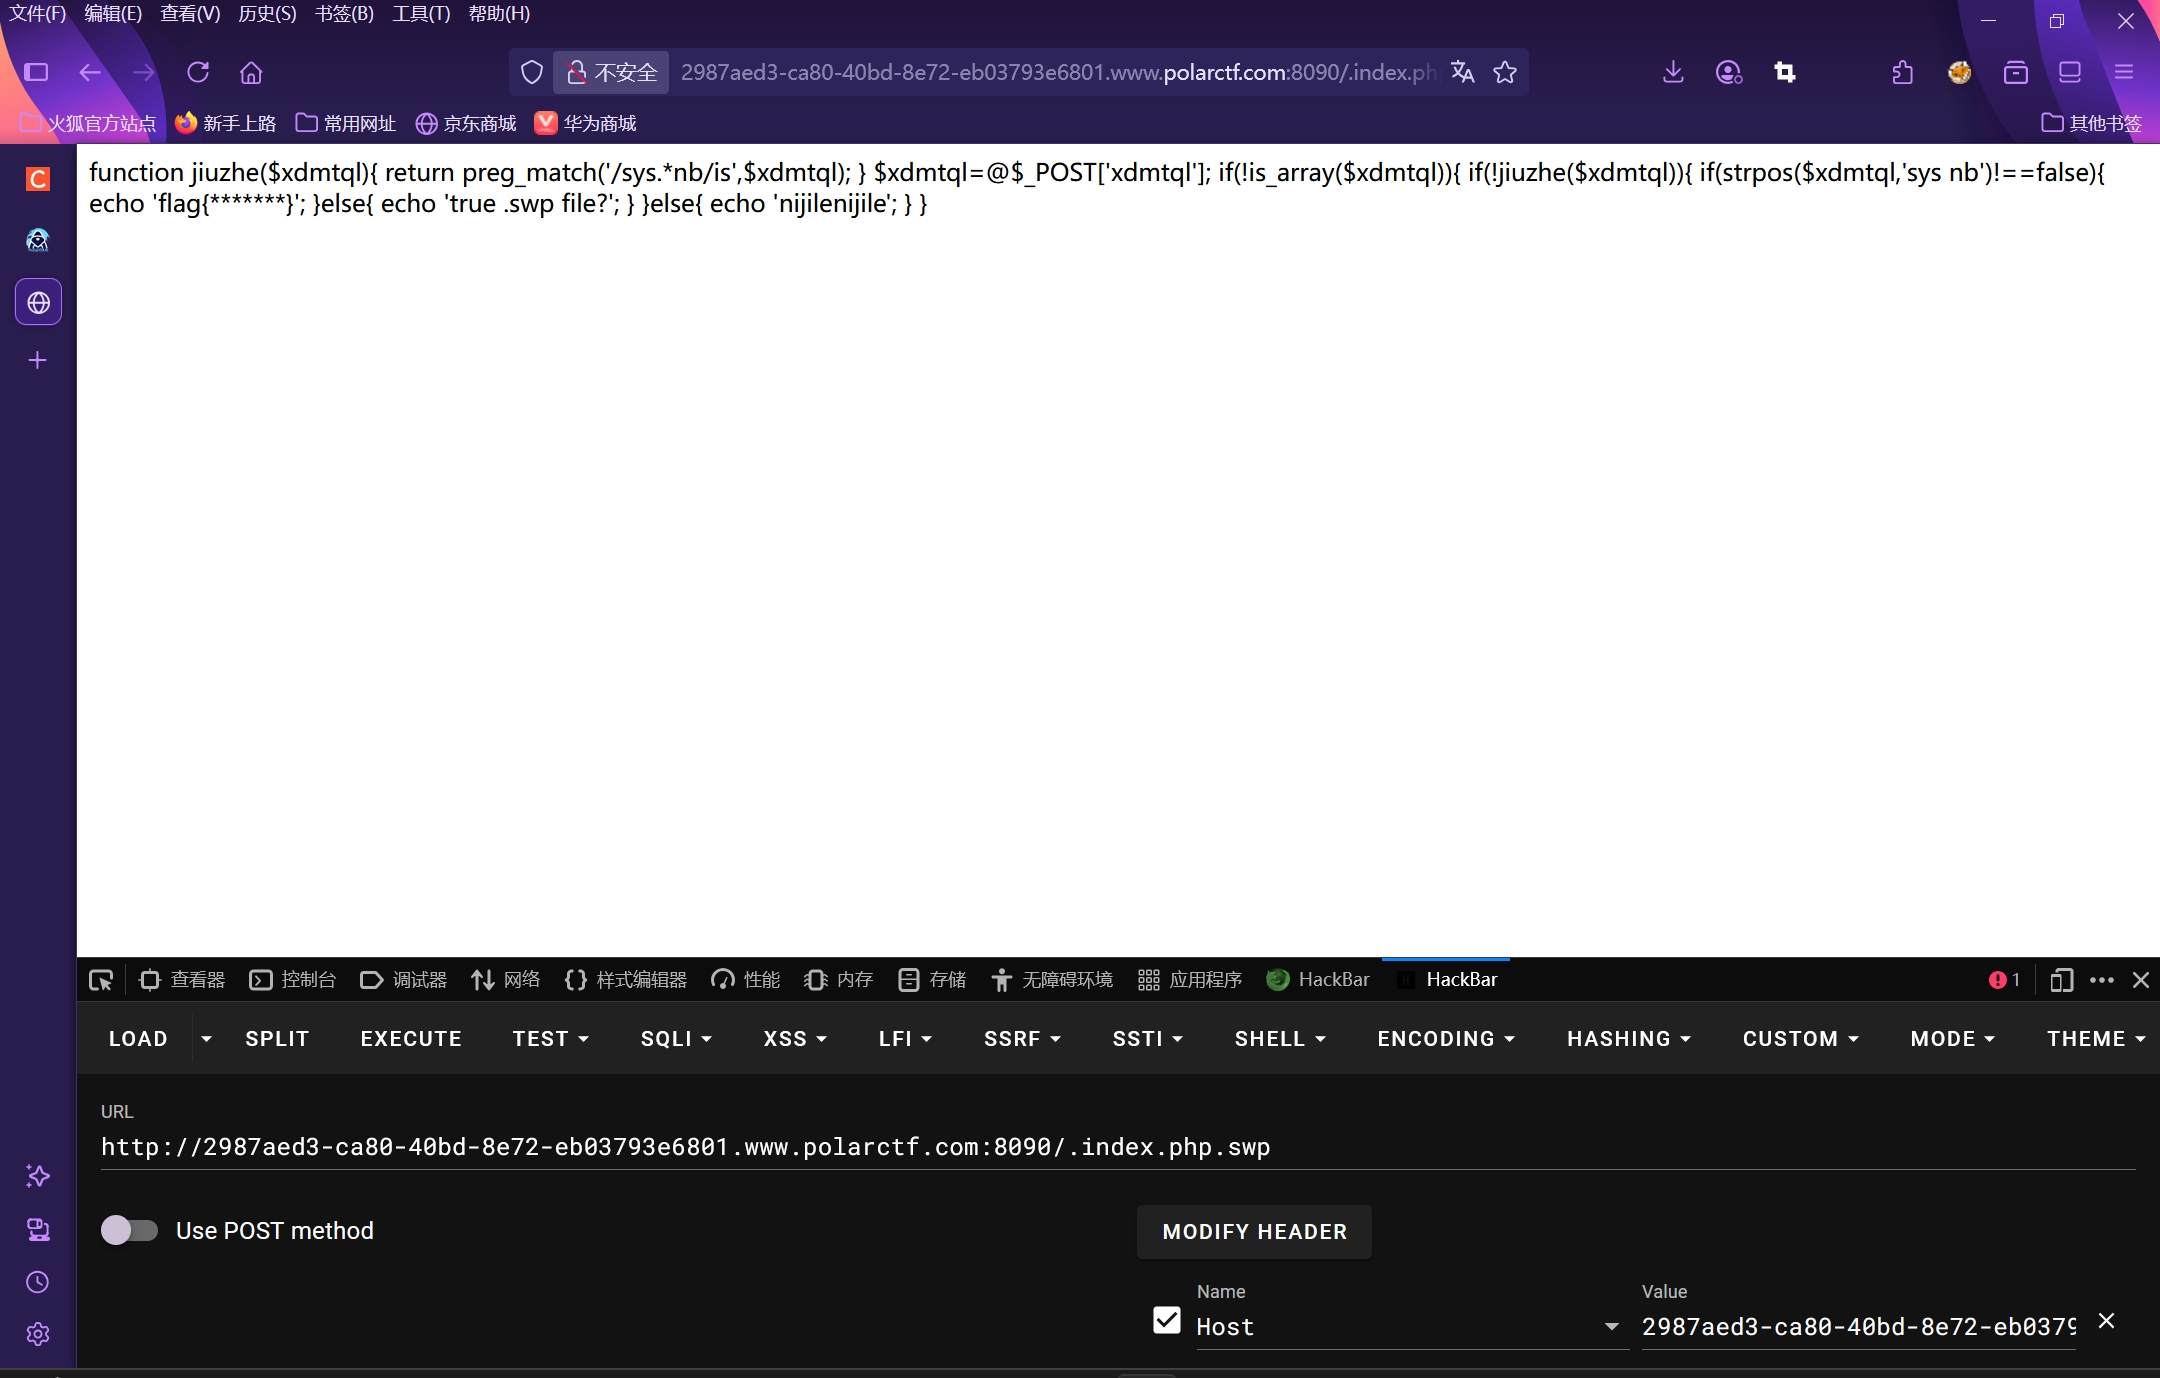Click the sidebar settings gear icon
2160x1378 pixels.
click(38, 1334)
